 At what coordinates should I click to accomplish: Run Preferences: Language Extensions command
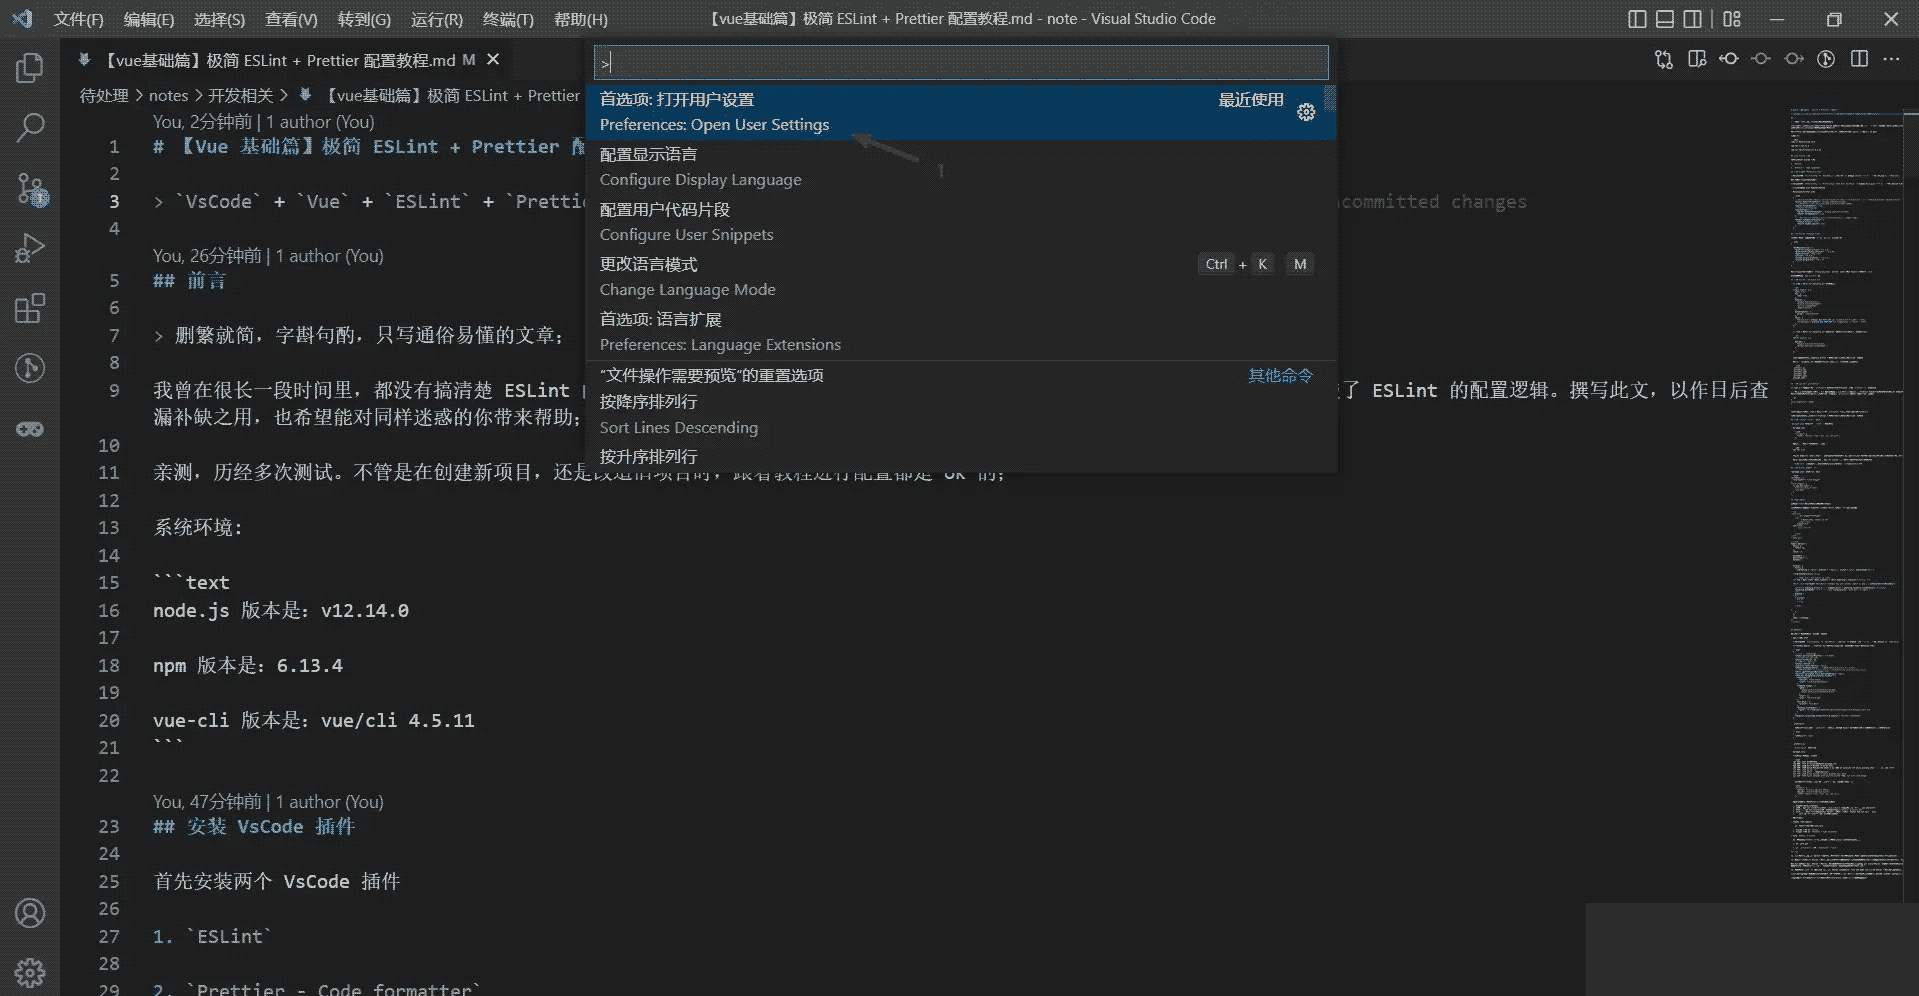[960, 332]
